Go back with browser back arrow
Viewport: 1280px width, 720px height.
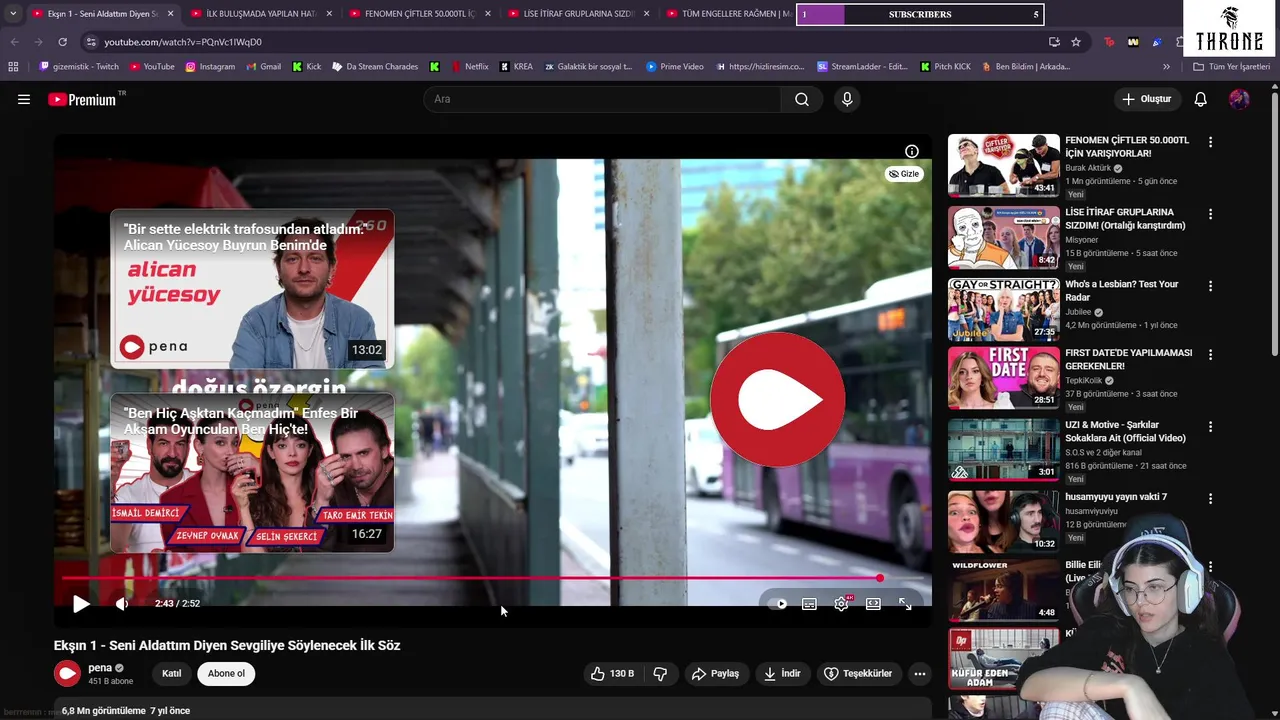14,42
